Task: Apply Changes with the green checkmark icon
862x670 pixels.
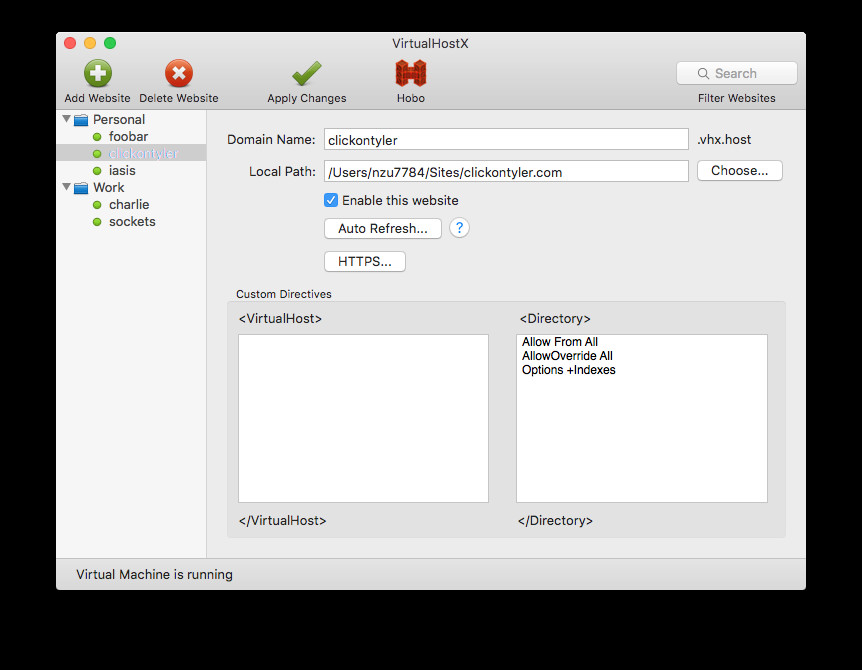Action: pos(307,74)
